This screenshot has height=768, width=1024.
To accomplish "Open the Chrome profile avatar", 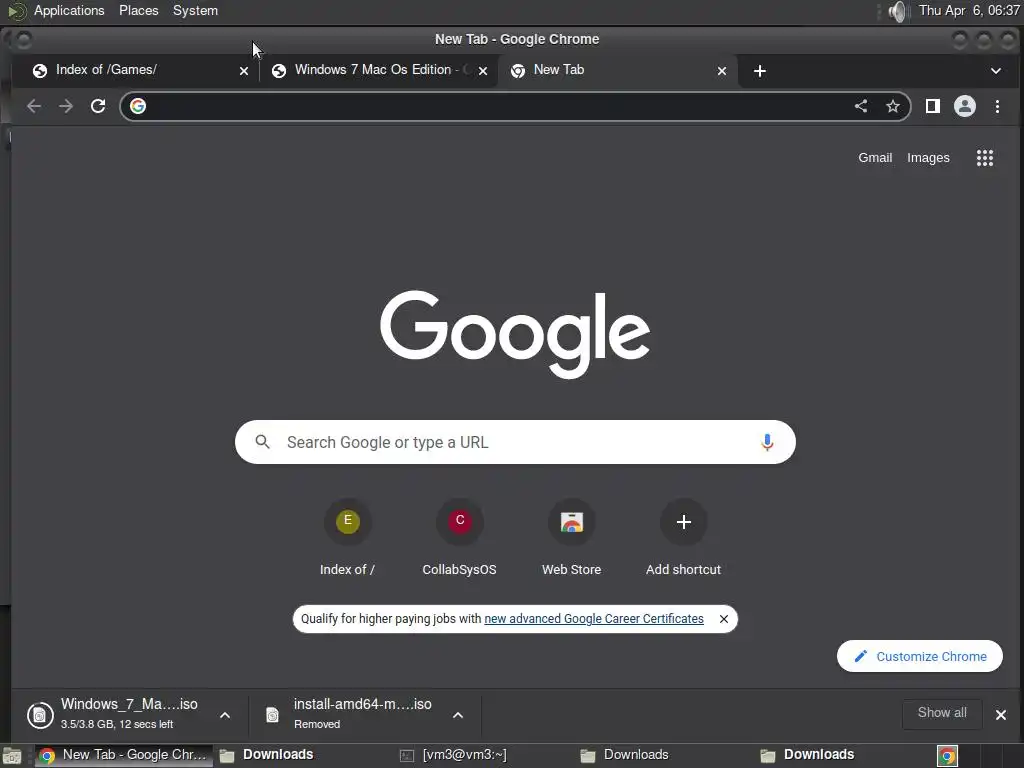I will [x=965, y=106].
